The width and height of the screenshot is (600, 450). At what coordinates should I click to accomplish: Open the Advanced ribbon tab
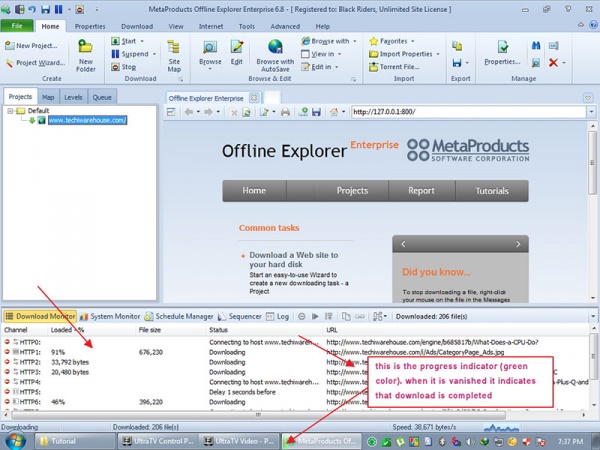point(285,26)
